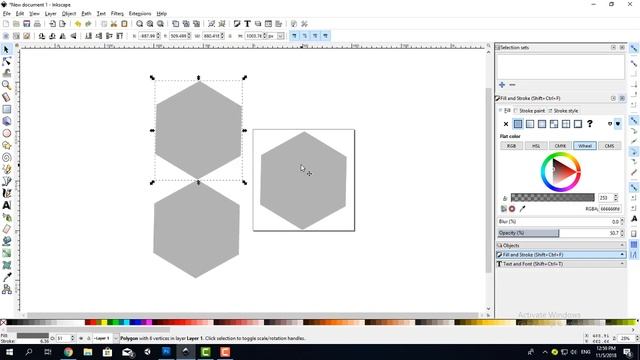This screenshot has height=360, width=640.
Task: Switch to the Stroke paint tab
Action: 529,111
